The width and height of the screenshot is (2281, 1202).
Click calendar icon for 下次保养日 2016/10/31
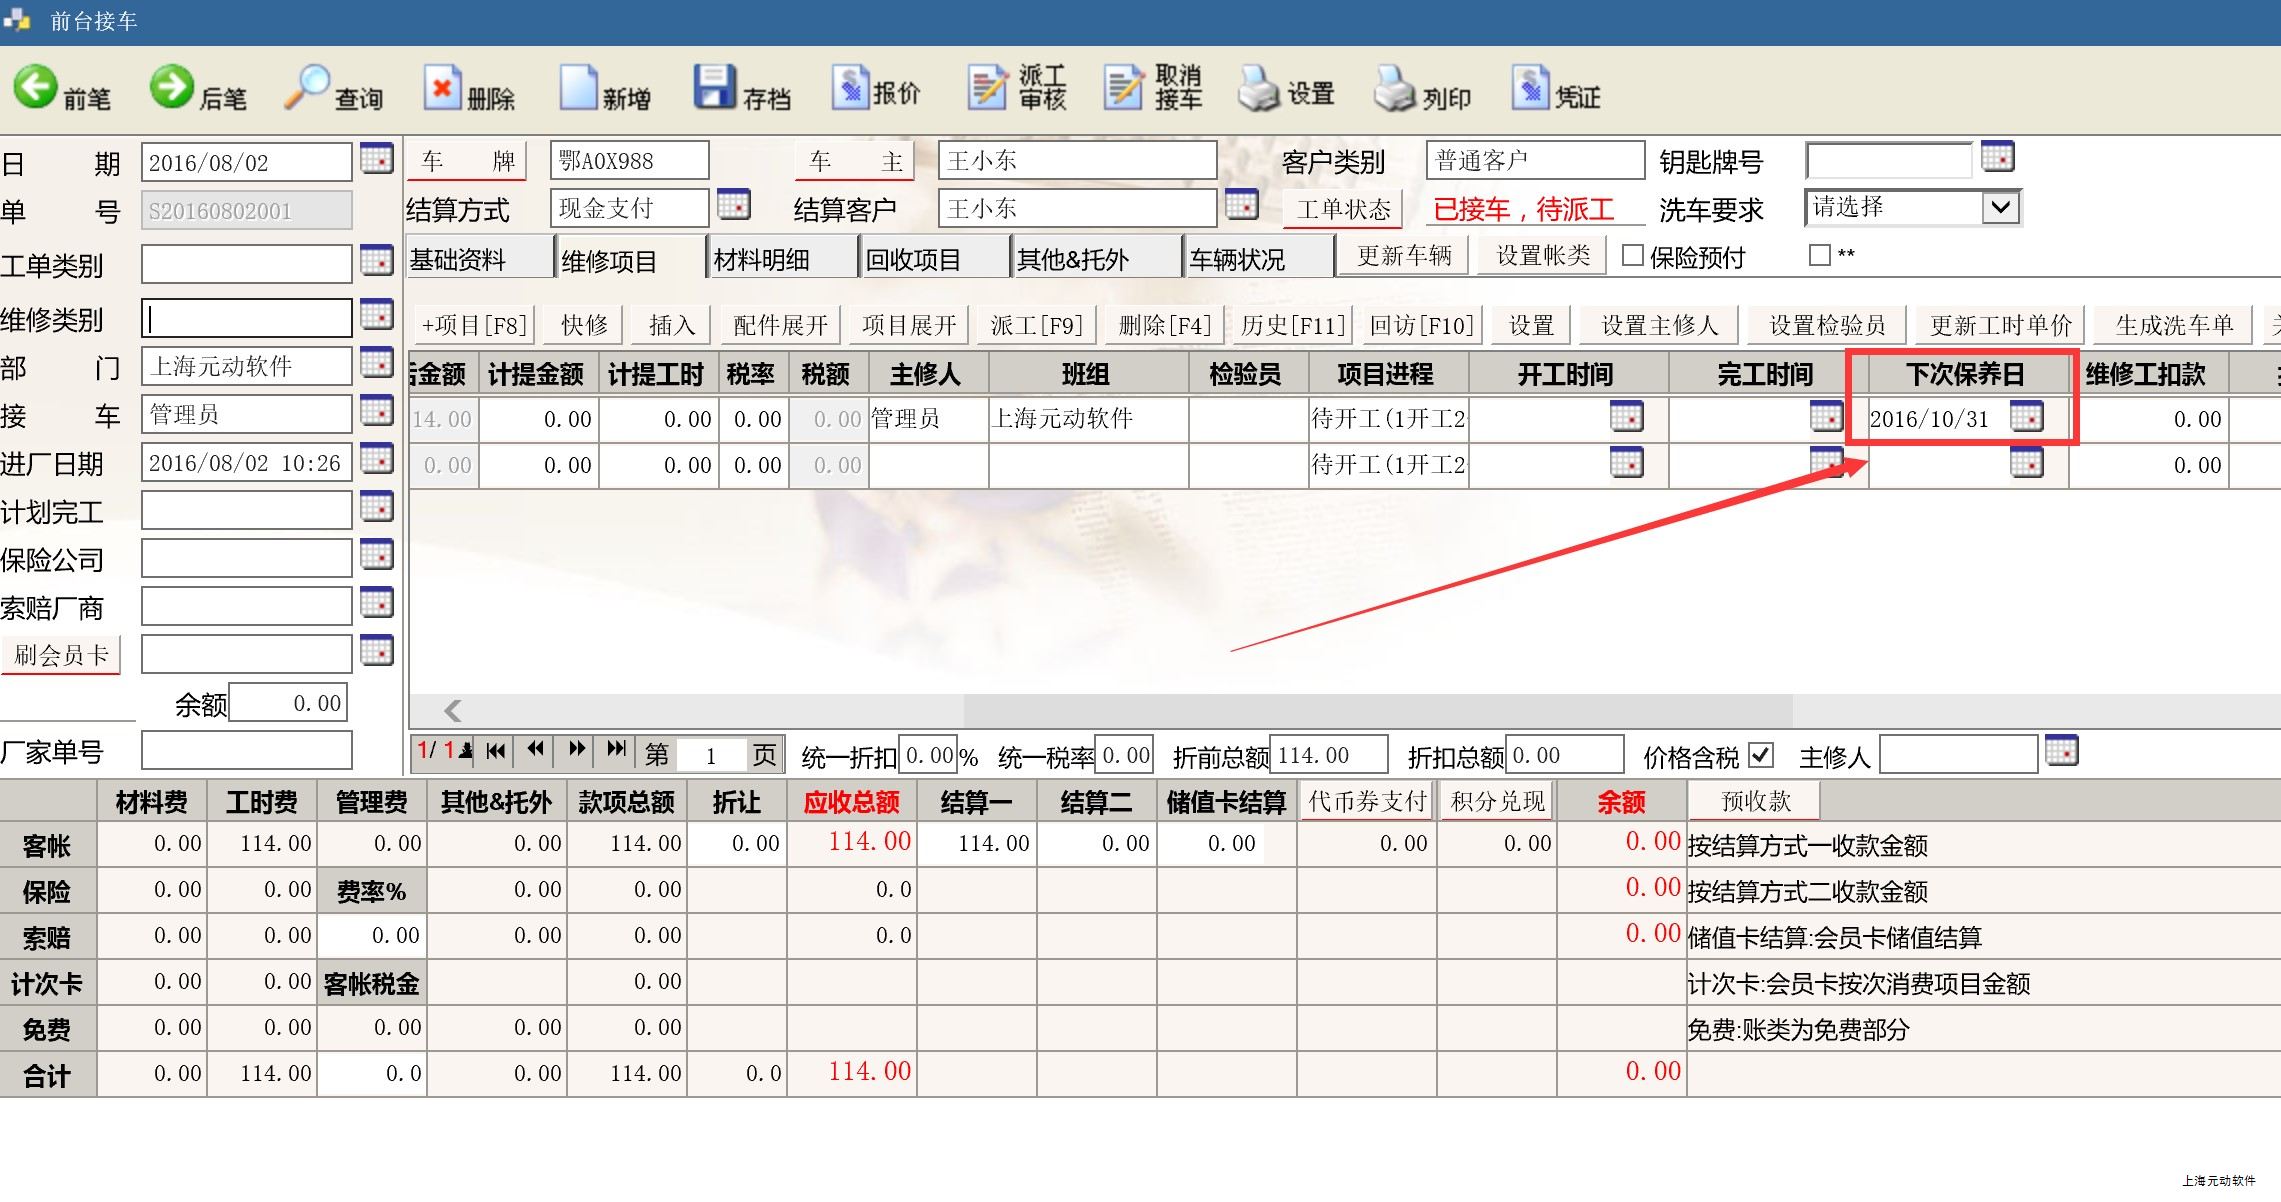[x=2026, y=416]
